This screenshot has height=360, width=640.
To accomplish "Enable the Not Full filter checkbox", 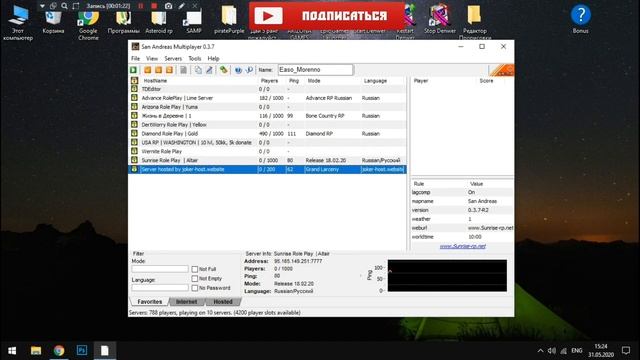I will 195,269.
